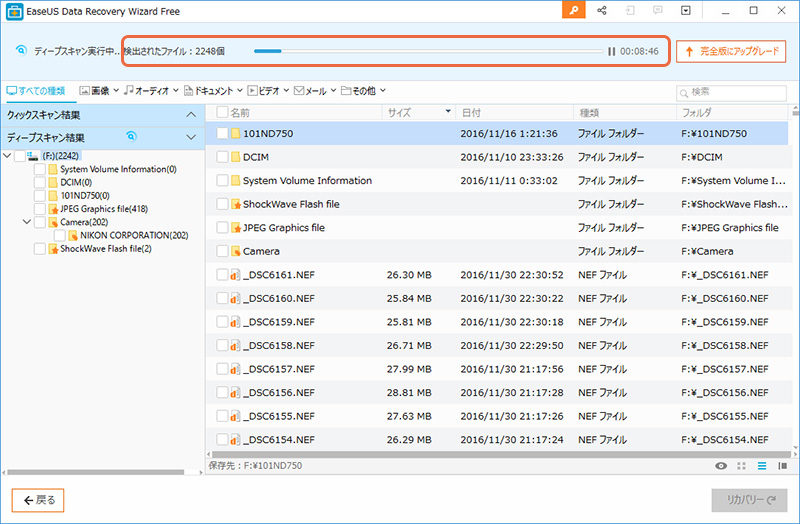The width and height of the screenshot is (800, 524).
Task: Click JPEG Graphics file folder icon in list
Action: [x=235, y=228]
